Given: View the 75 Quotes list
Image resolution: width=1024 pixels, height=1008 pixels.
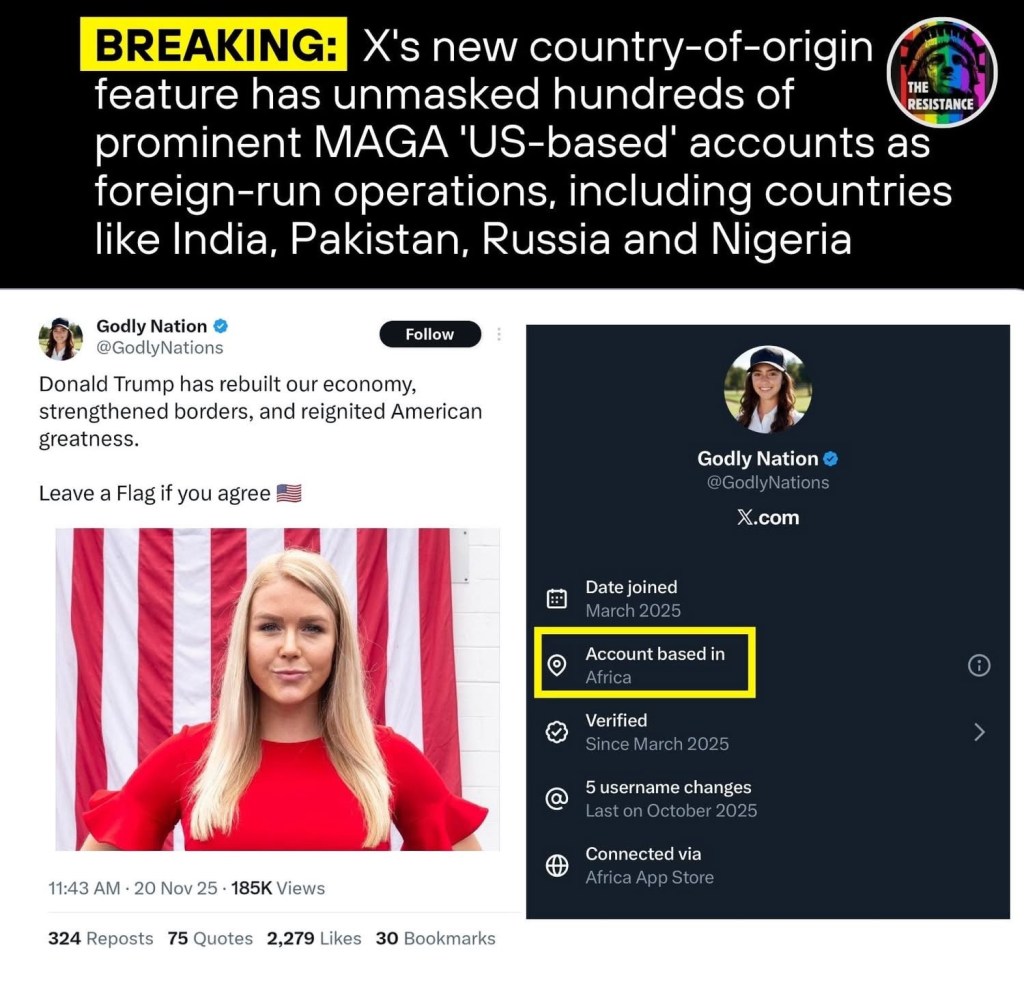Looking at the screenshot, I should [x=210, y=938].
